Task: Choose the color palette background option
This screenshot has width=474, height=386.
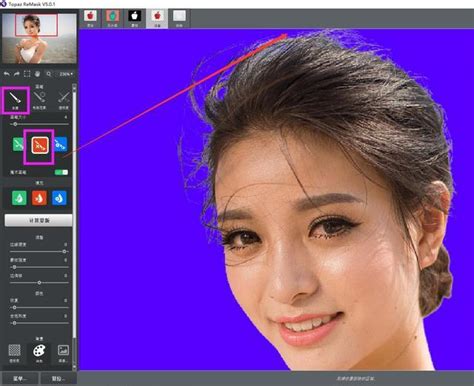Action: 39,353
